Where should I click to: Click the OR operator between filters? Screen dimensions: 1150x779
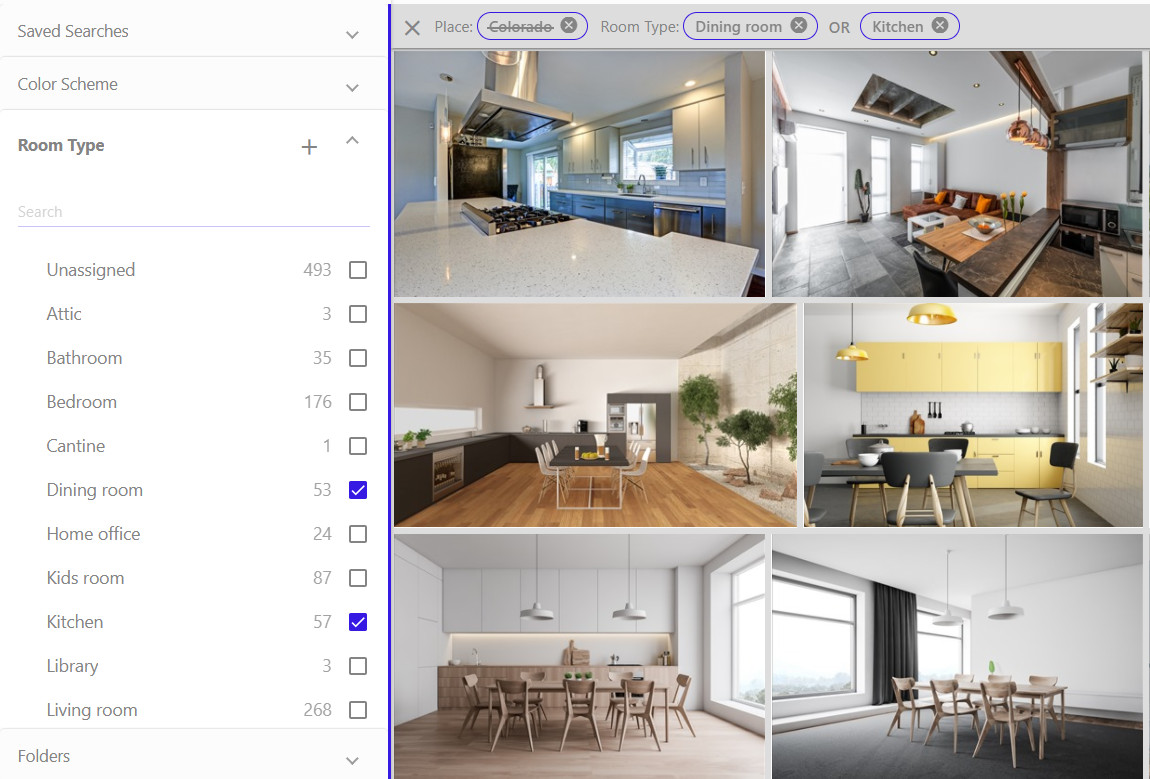click(839, 28)
